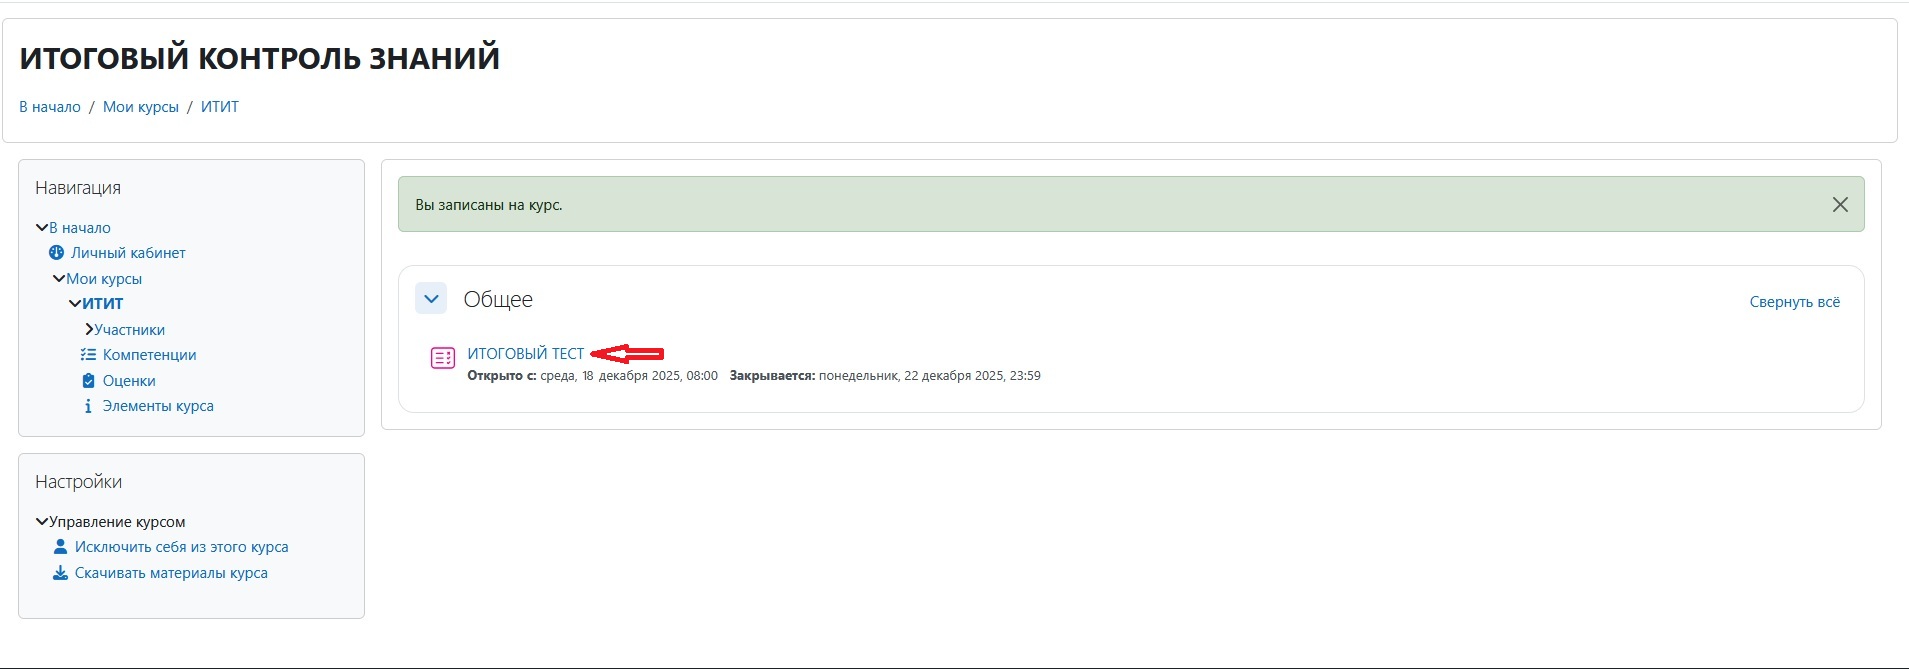Open the ИТОГОВЫЙ ТЕСТ quiz link
This screenshot has height=669, width=1909.
pyautogui.click(x=525, y=354)
